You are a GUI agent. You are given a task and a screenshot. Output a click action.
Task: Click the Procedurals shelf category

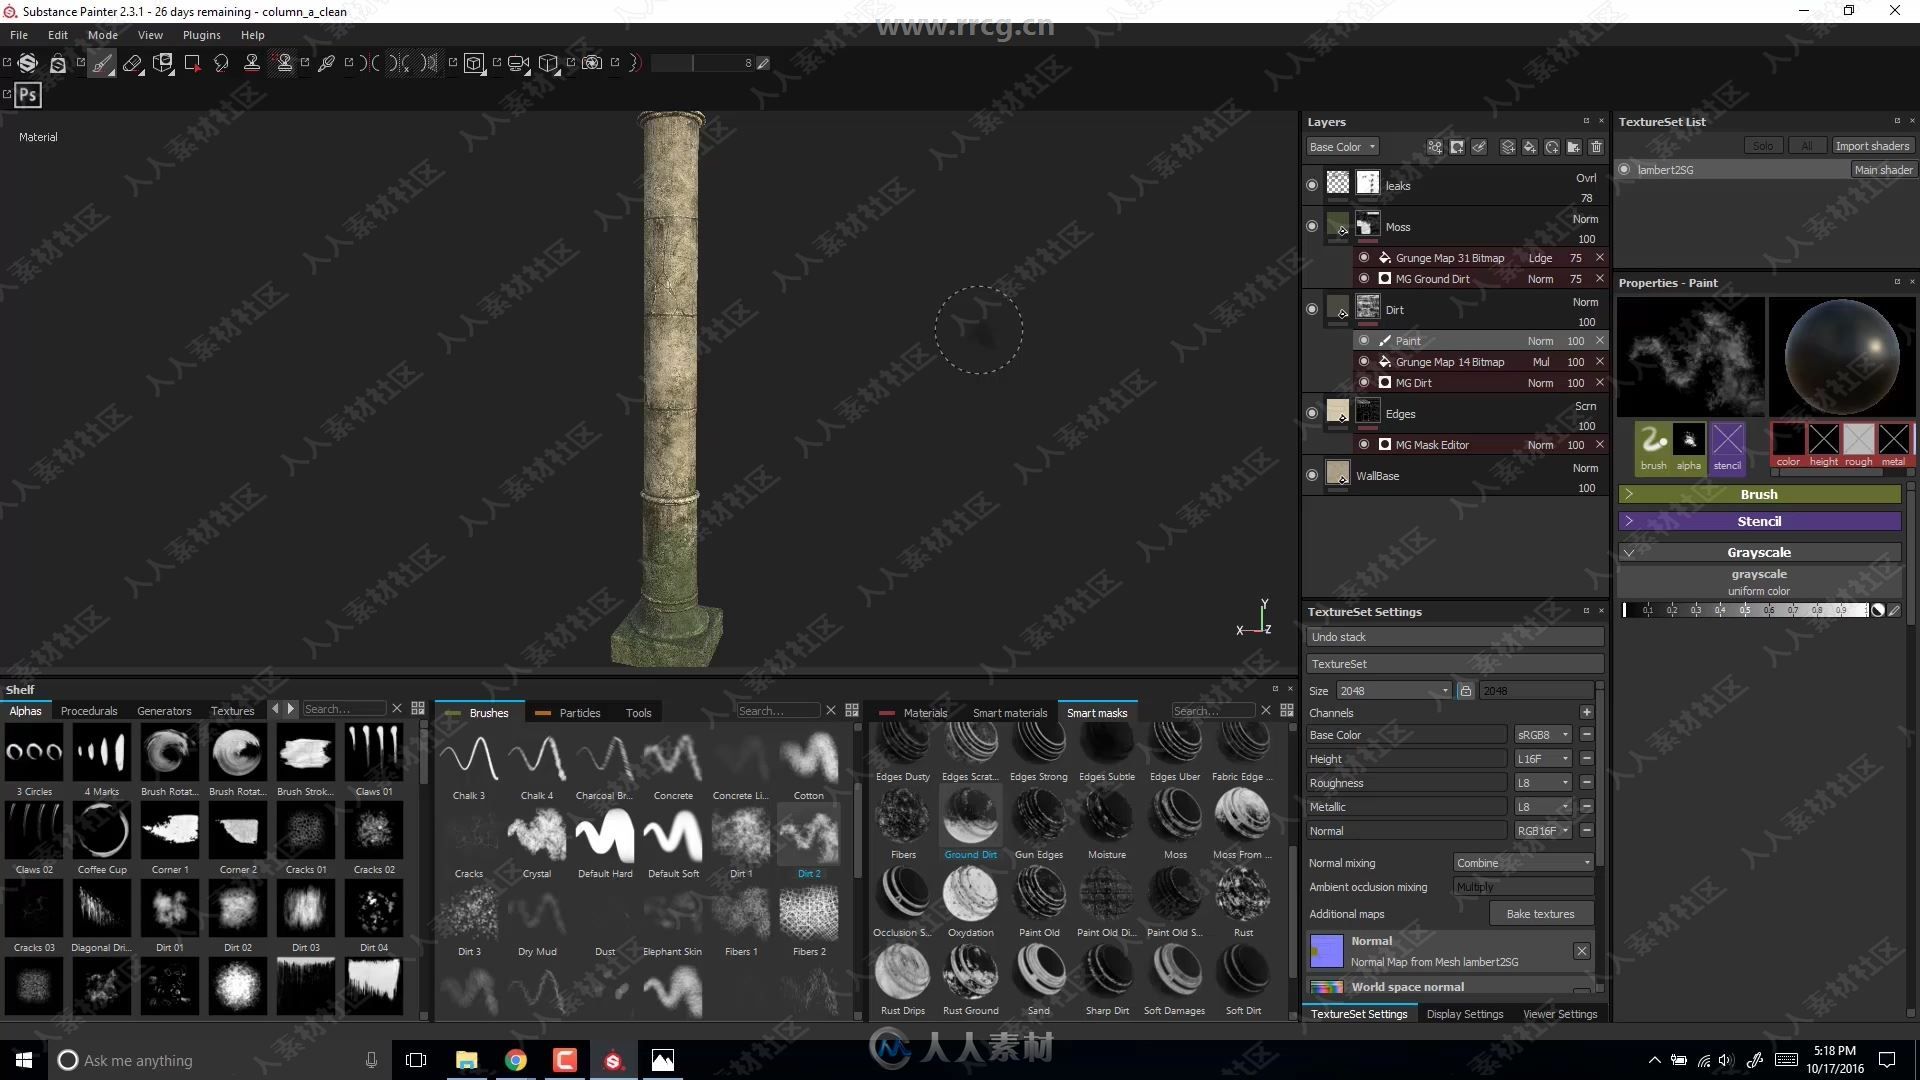[x=88, y=709]
